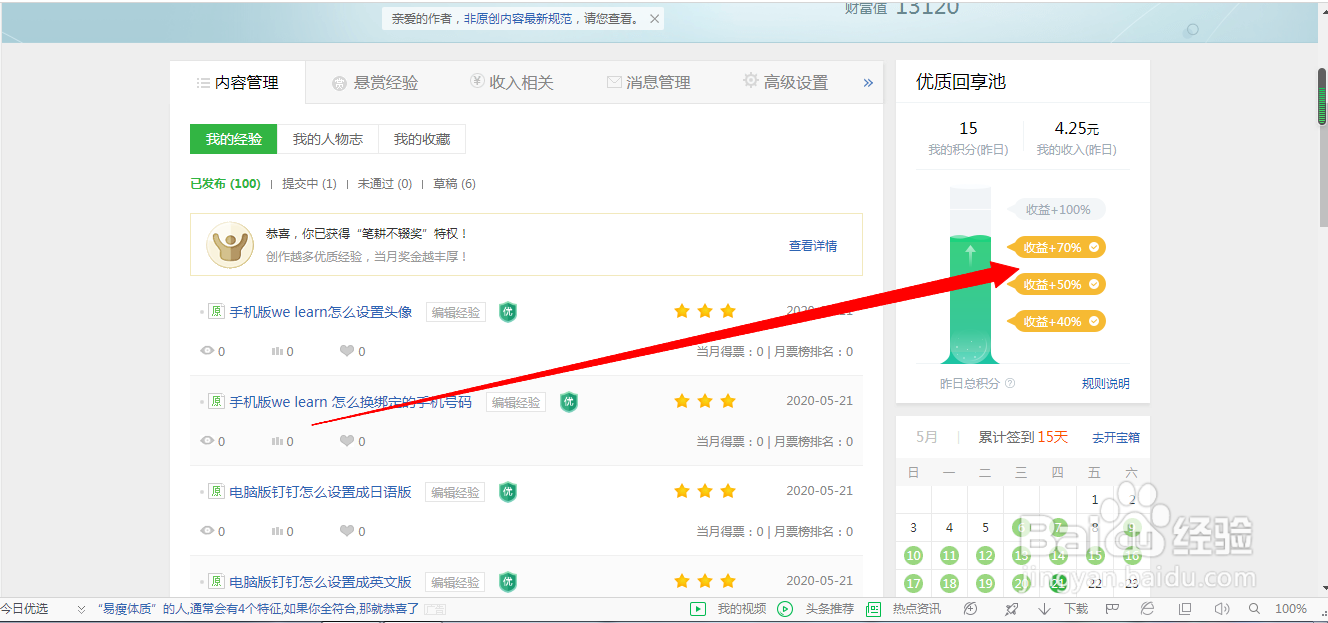Click the 下载 download arrow icon in the toolbar
Viewport: 1328px width, 623px height.
(x=1043, y=608)
